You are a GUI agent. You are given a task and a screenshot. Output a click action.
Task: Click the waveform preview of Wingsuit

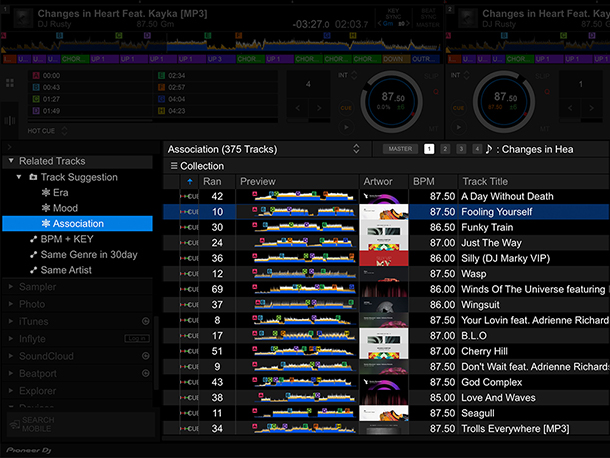[x=297, y=305]
